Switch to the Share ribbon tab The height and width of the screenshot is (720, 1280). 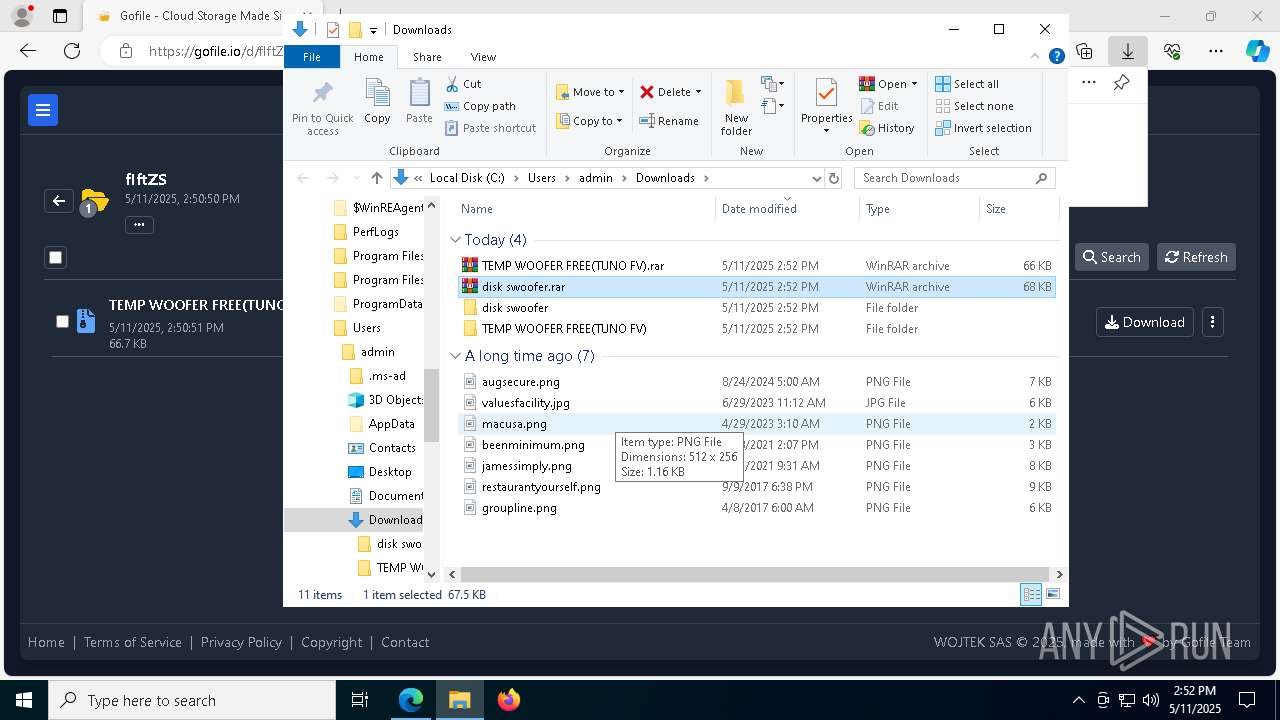tap(427, 57)
